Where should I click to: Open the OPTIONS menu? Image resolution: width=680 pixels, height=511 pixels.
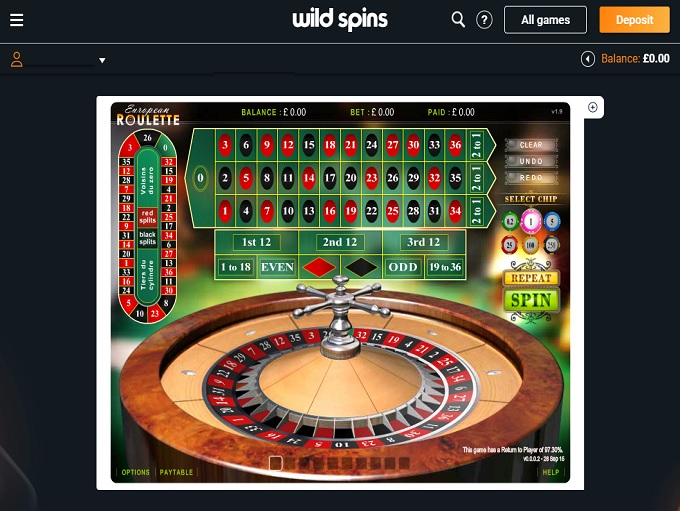(x=135, y=472)
